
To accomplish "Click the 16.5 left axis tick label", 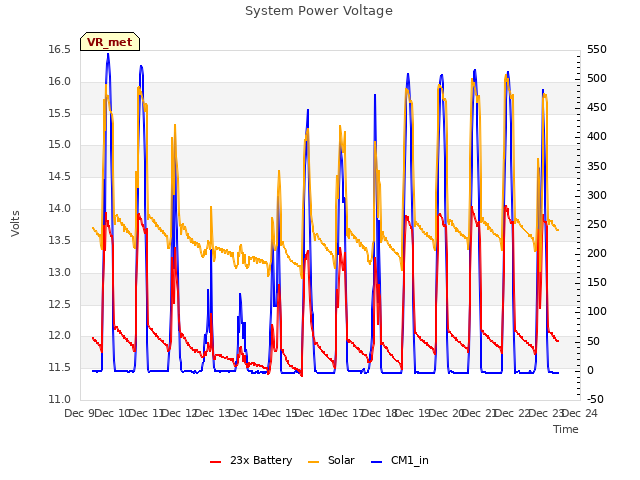I will [x=59, y=49].
